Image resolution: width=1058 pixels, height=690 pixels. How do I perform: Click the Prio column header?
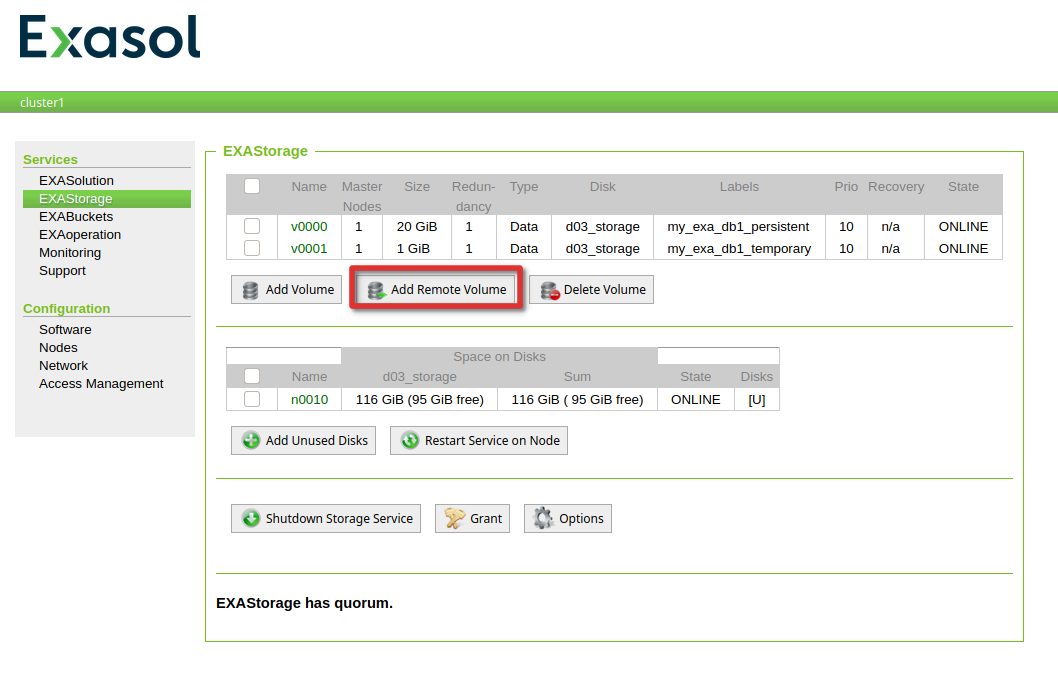(x=846, y=187)
